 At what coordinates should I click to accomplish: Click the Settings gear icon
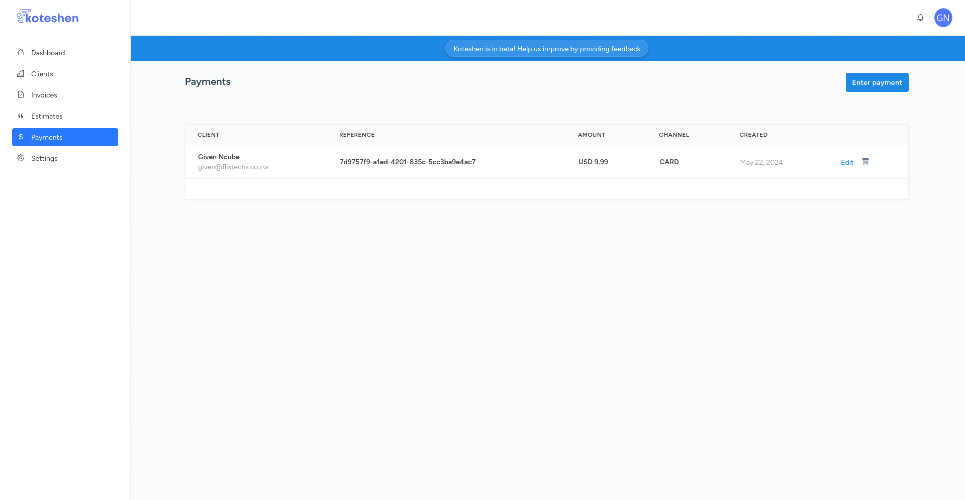tap(20, 158)
